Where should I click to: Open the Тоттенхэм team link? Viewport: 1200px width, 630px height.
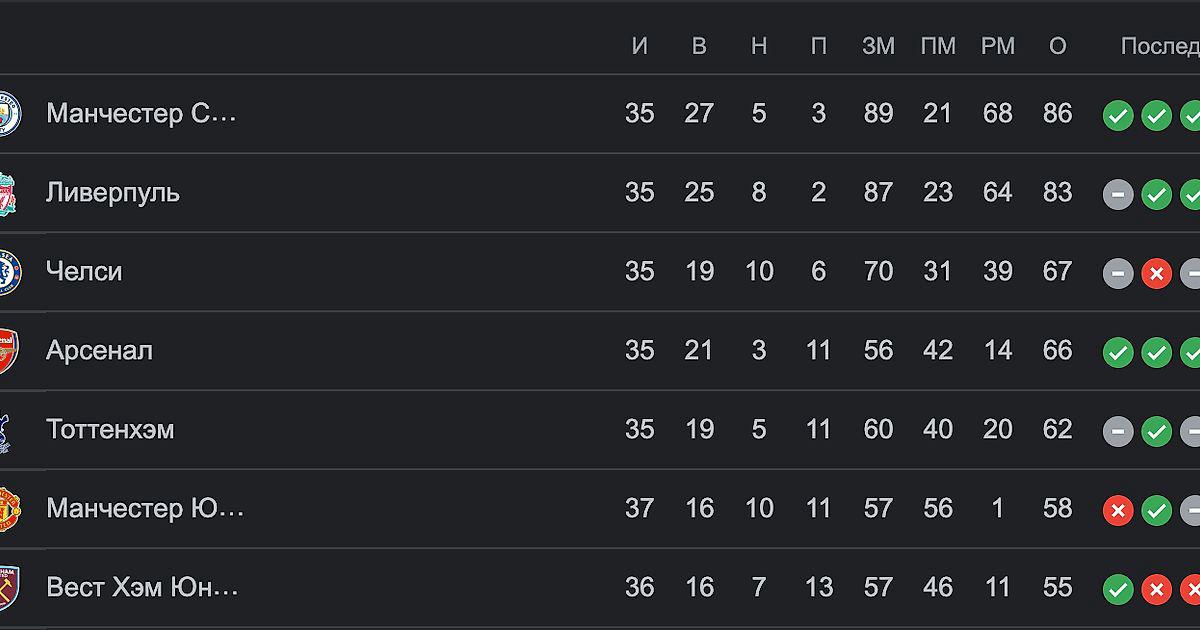point(110,429)
